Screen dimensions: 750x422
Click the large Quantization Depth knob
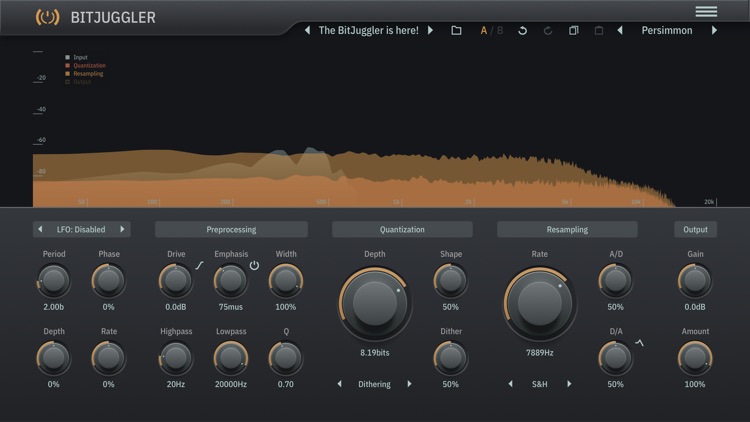375,304
